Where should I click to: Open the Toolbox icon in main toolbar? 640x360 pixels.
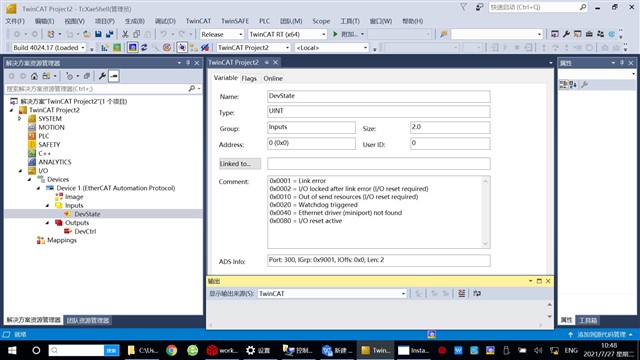[x=589, y=34]
